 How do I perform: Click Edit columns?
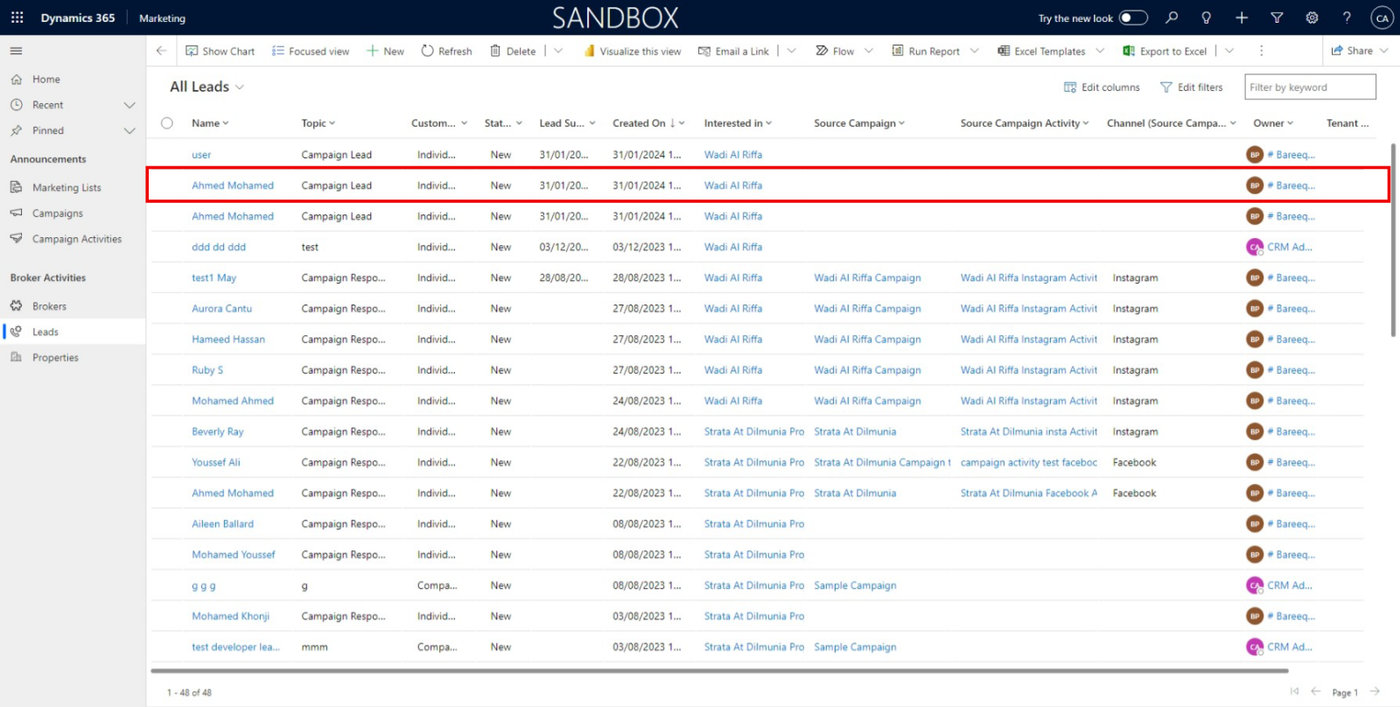(x=1101, y=87)
